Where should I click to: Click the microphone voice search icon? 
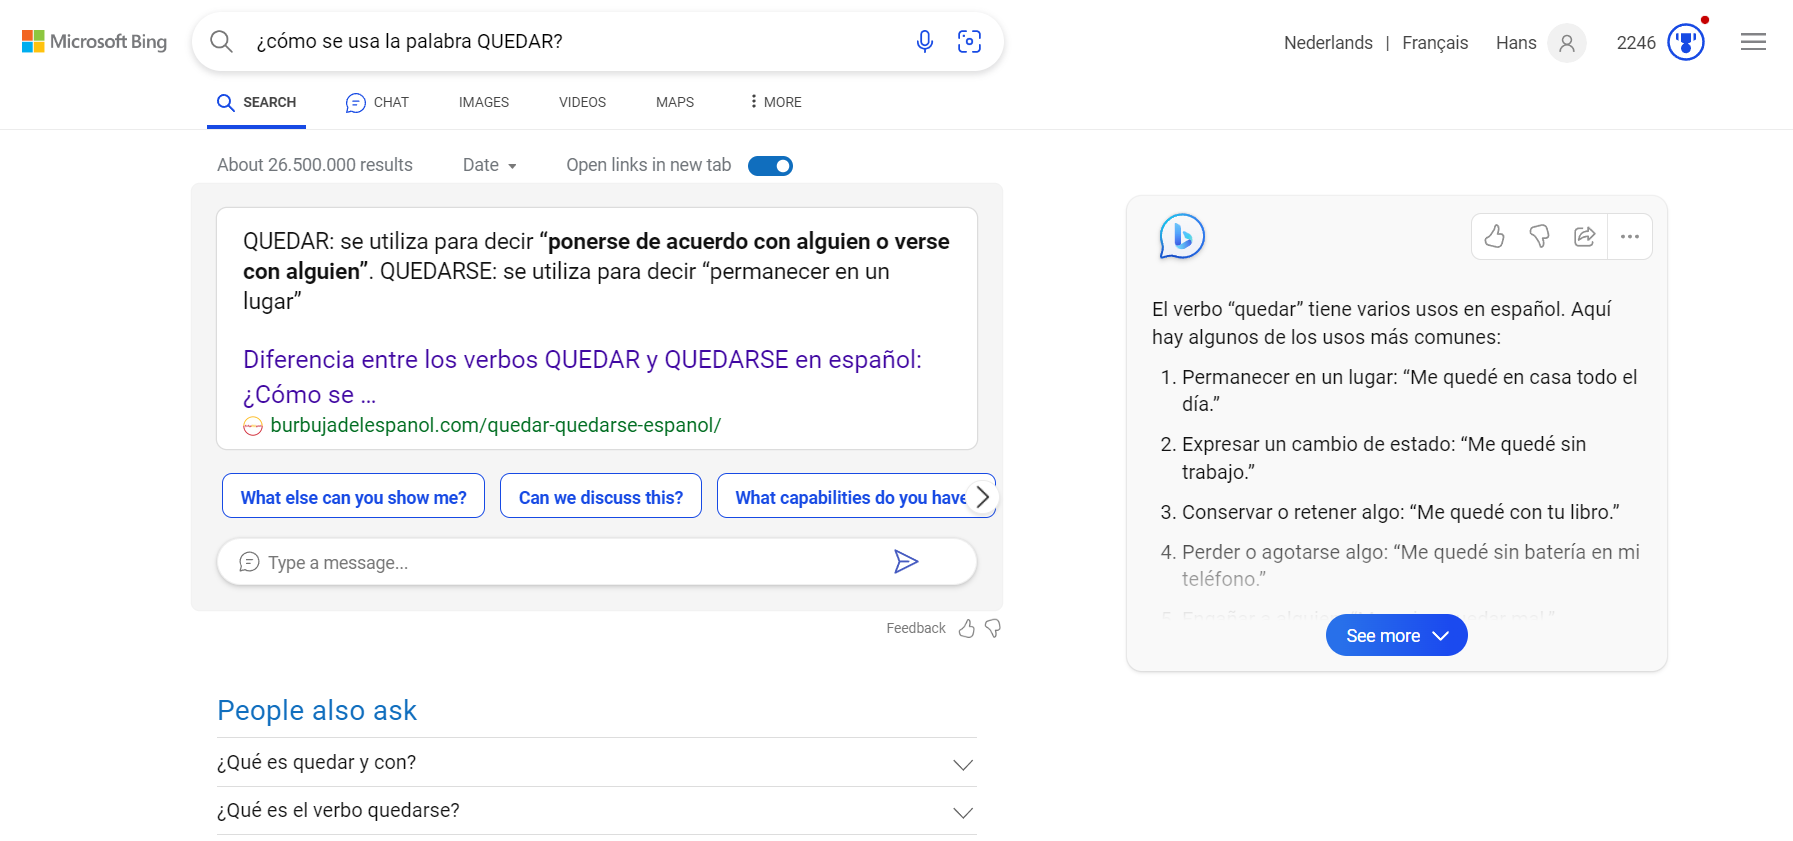tap(924, 41)
